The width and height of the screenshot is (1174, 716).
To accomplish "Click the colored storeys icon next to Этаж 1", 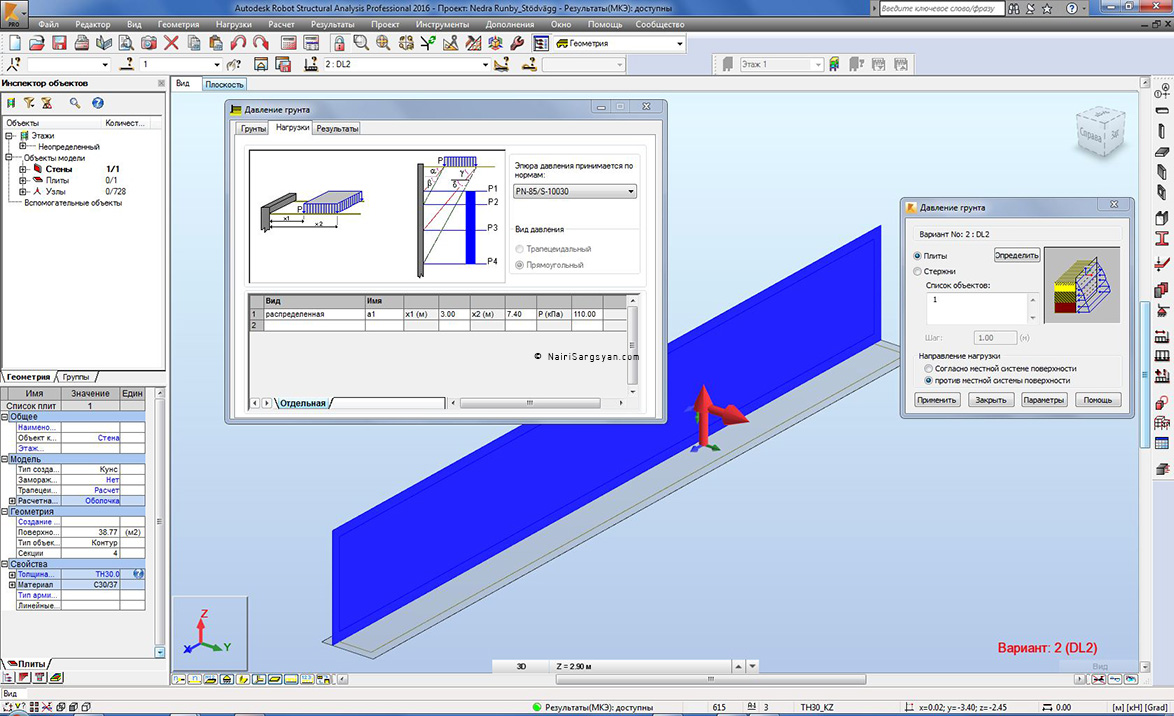I will 834,64.
